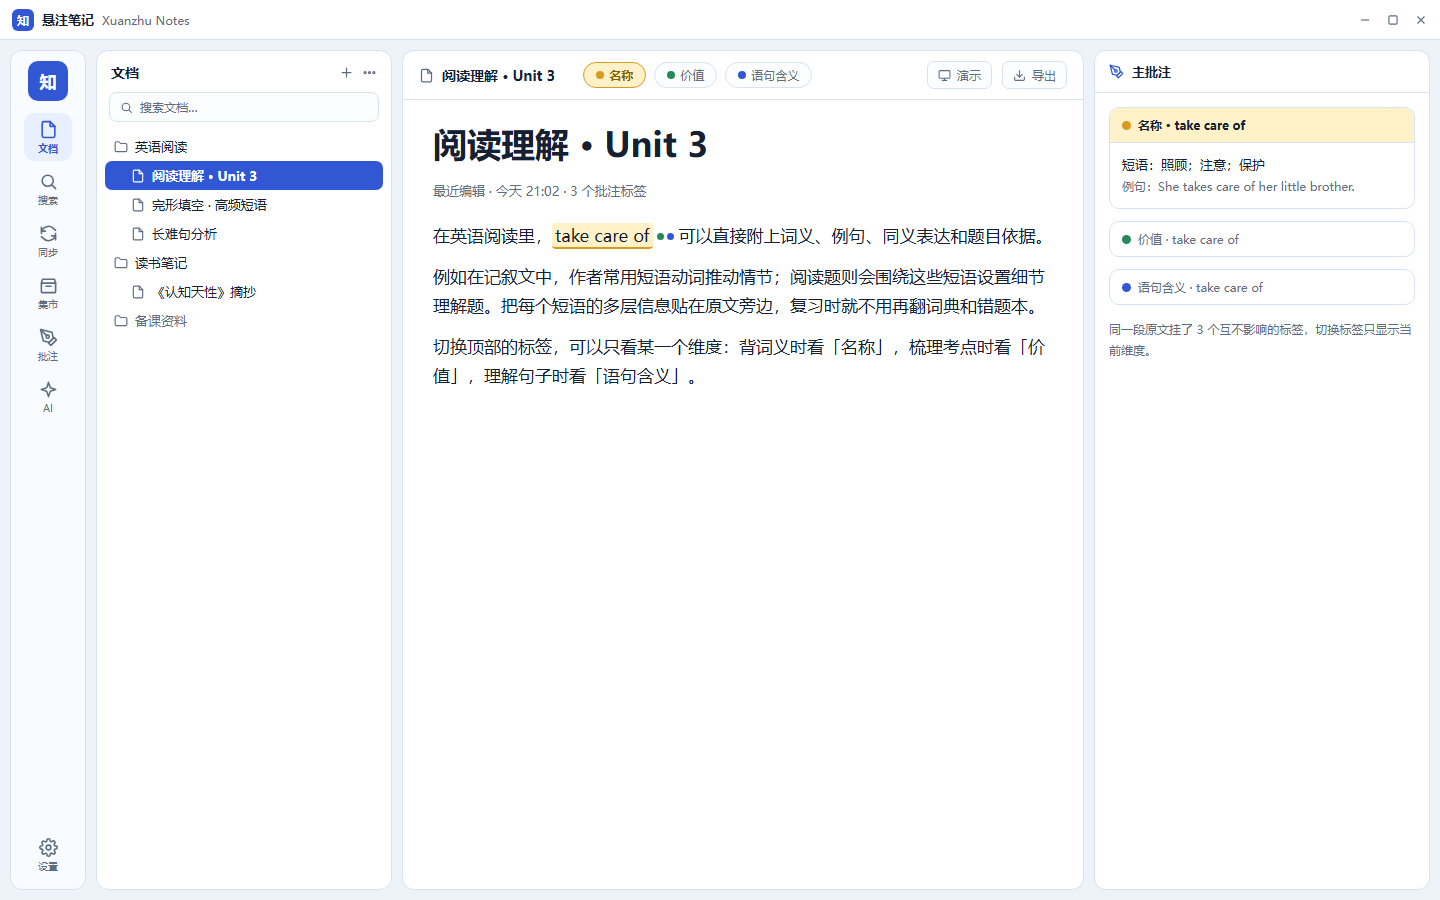The height and width of the screenshot is (900, 1440).
Task: Click the 搜索文档 search field
Action: (244, 107)
